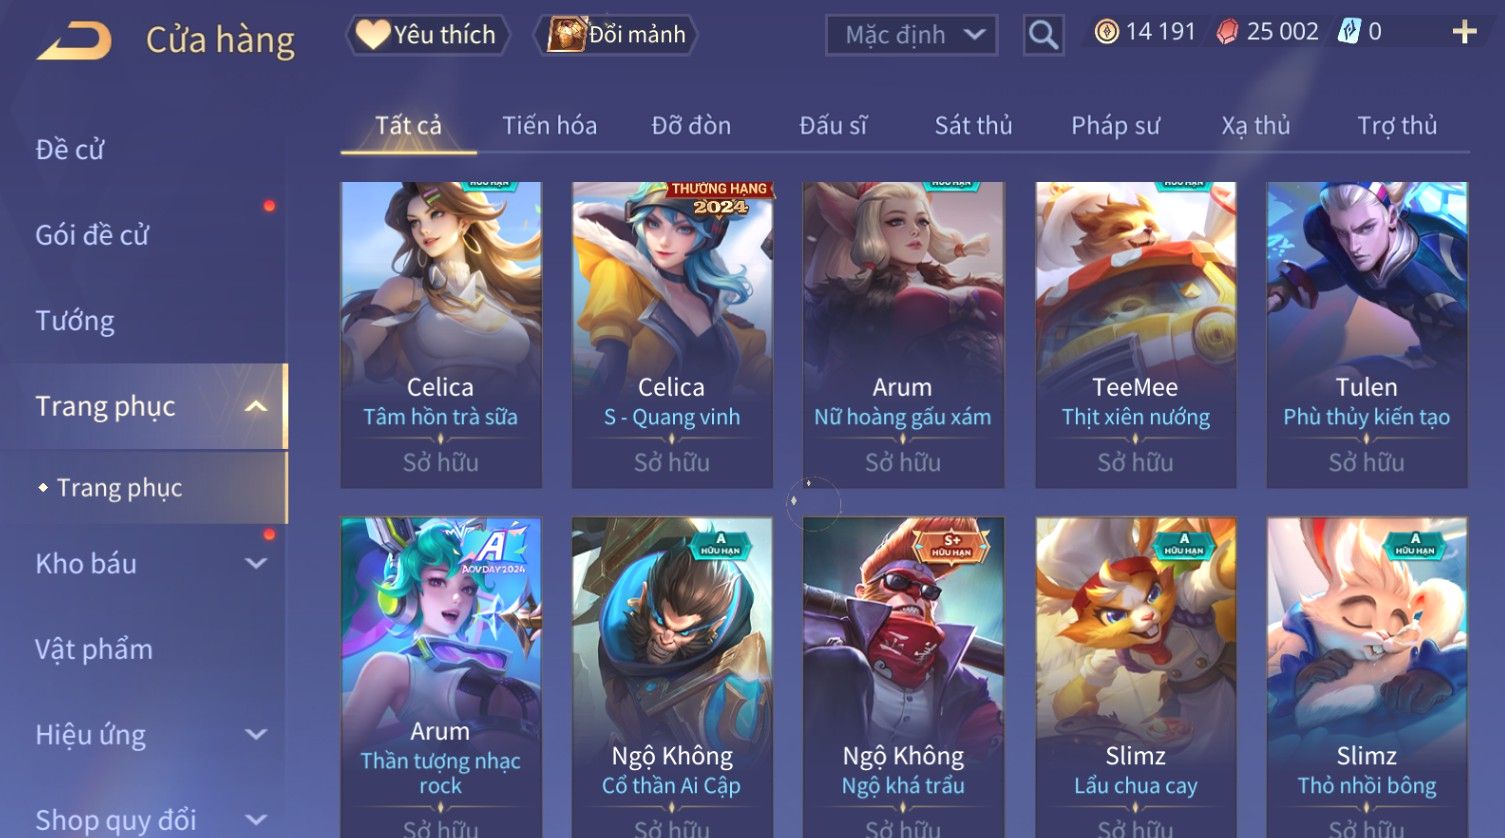The image size is (1505, 838).
Task: Go back using the return arrow icon
Action: (74, 41)
